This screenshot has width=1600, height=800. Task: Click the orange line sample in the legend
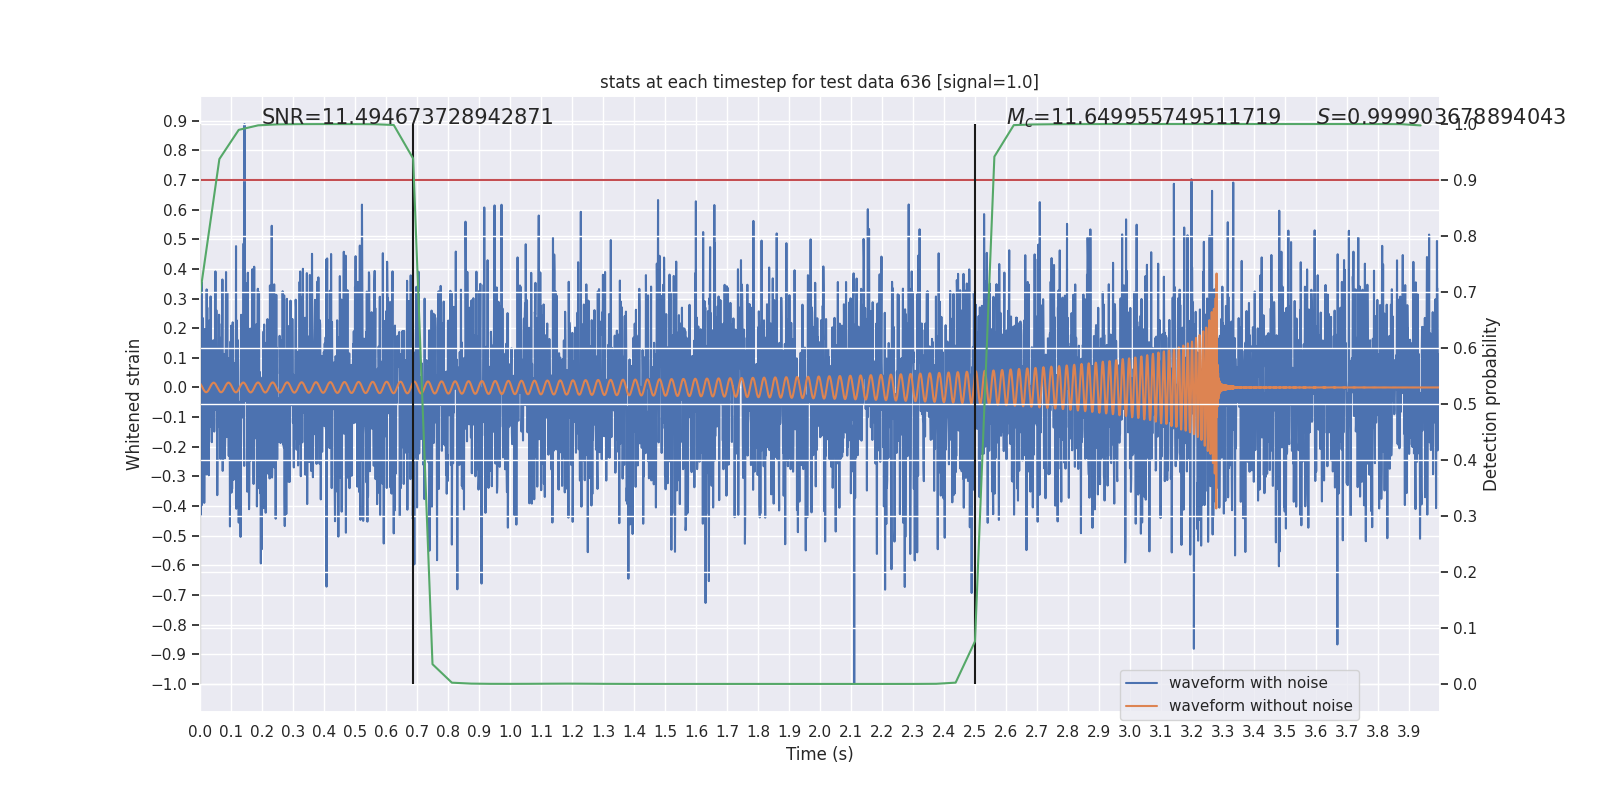pos(1142,706)
